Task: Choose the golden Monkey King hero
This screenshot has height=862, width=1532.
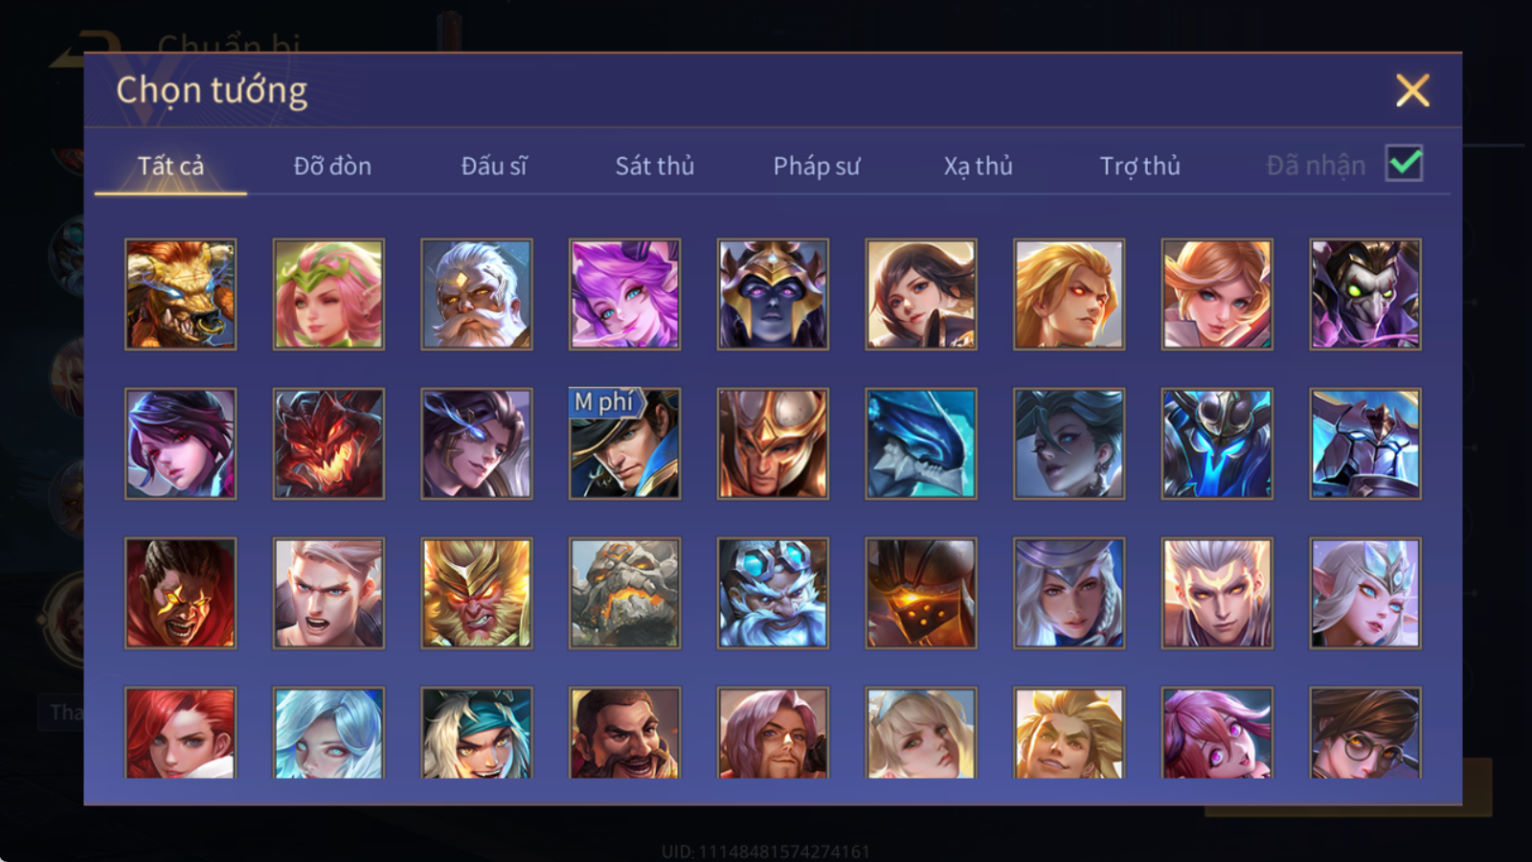Action: tap(477, 593)
